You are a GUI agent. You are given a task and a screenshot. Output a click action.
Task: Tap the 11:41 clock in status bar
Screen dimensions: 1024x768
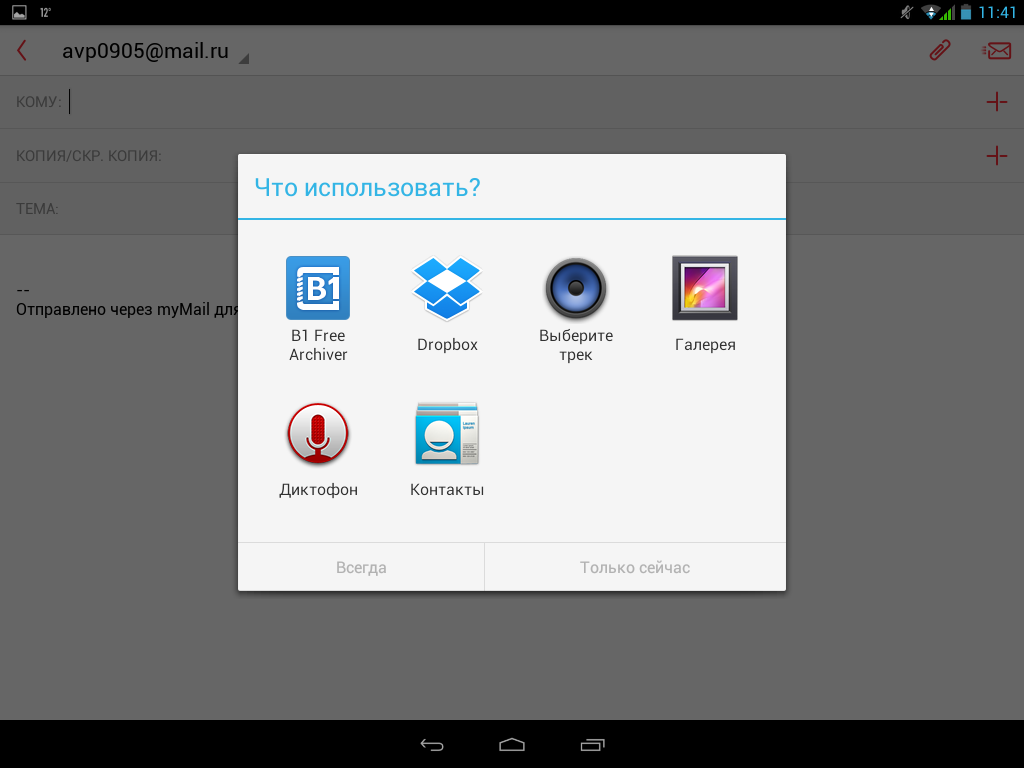tap(997, 12)
